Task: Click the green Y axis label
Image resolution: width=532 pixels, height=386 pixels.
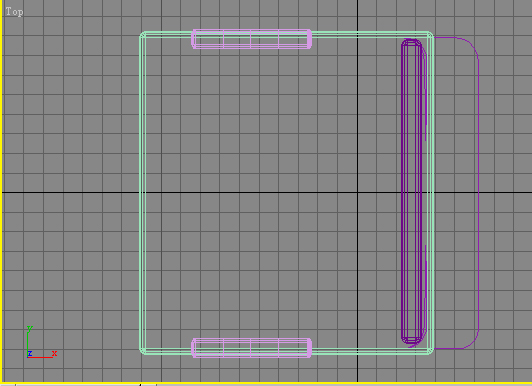Action: [30, 328]
